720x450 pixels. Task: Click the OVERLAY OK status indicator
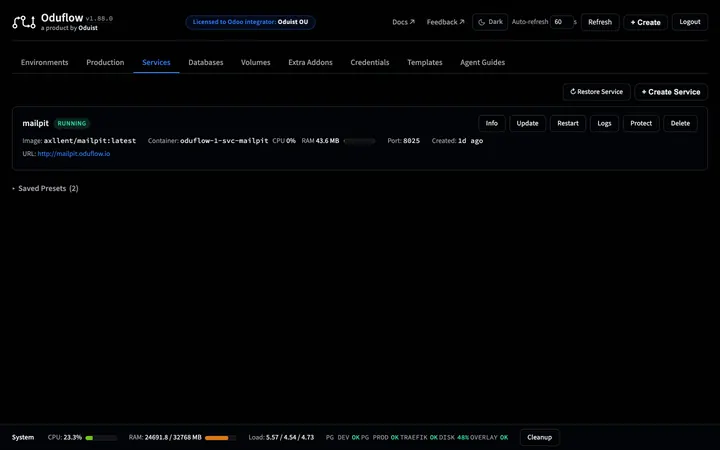click(x=489, y=438)
